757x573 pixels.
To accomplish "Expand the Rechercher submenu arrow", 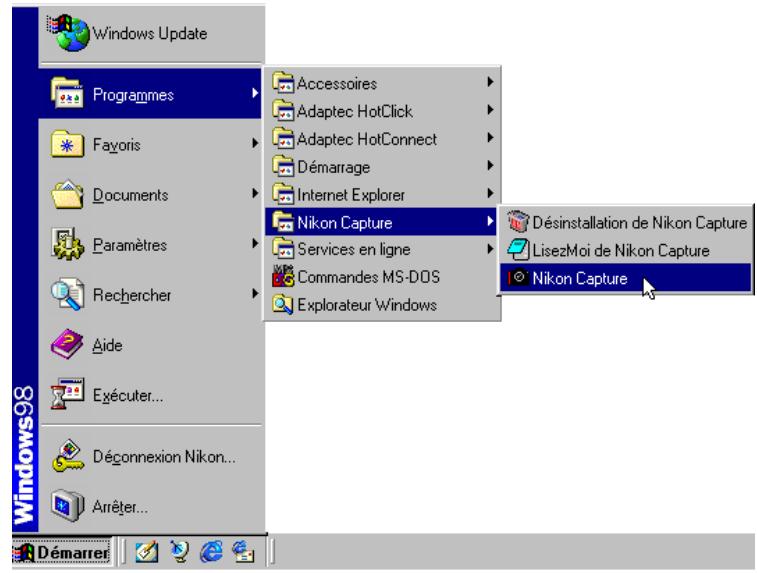I will point(255,293).
